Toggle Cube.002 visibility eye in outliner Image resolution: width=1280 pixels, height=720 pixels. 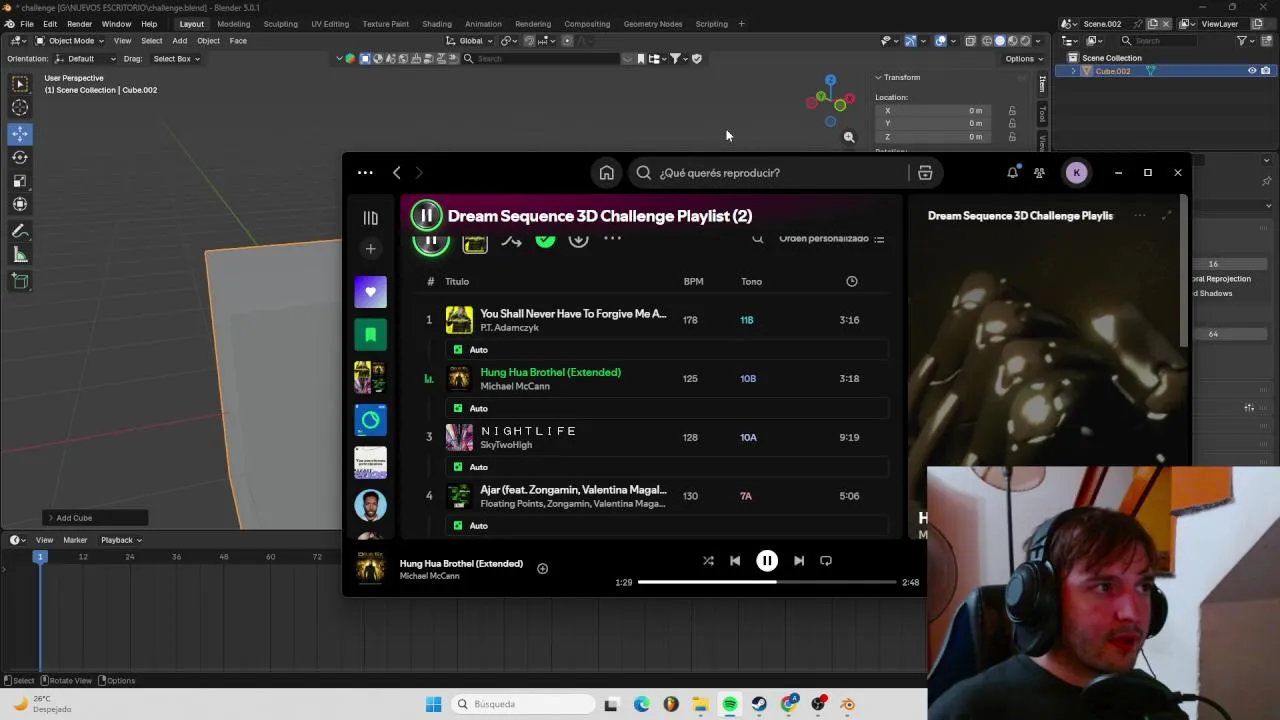coord(1251,71)
